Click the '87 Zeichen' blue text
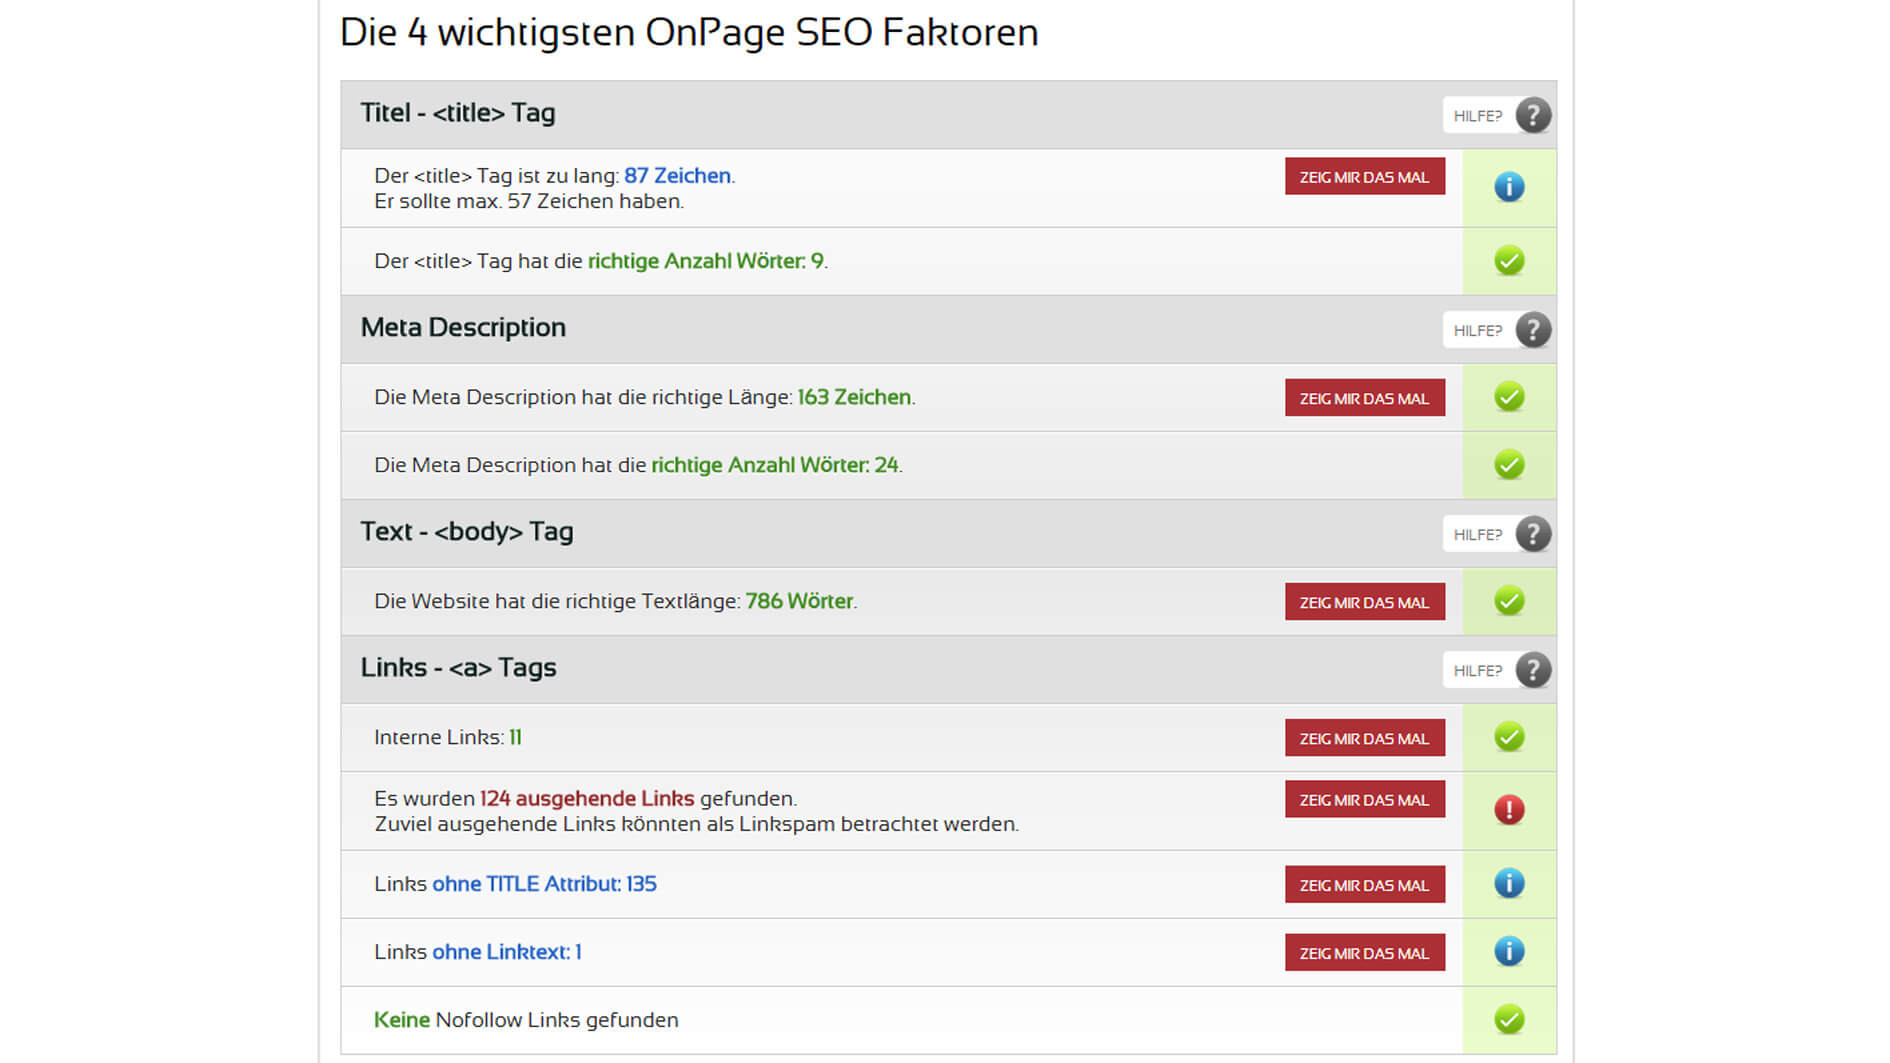This screenshot has height=1063, width=1890. pyautogui.click(x=677, y=176)
